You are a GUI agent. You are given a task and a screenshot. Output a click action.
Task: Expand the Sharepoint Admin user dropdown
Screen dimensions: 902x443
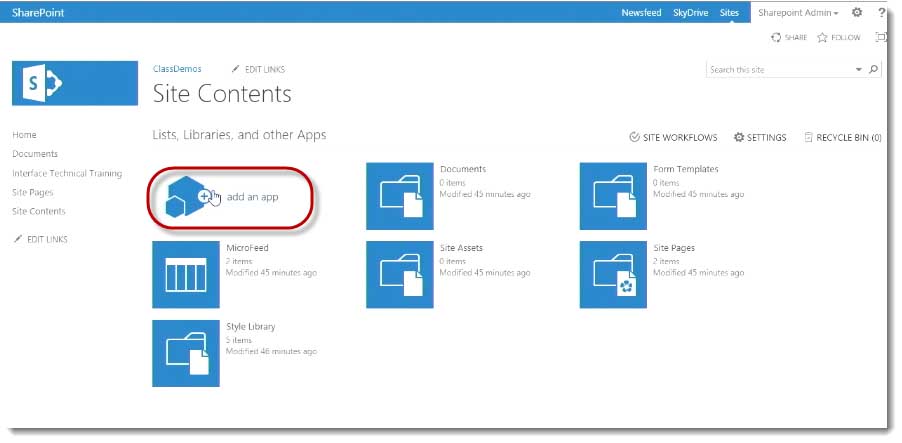tap(797, 13)
